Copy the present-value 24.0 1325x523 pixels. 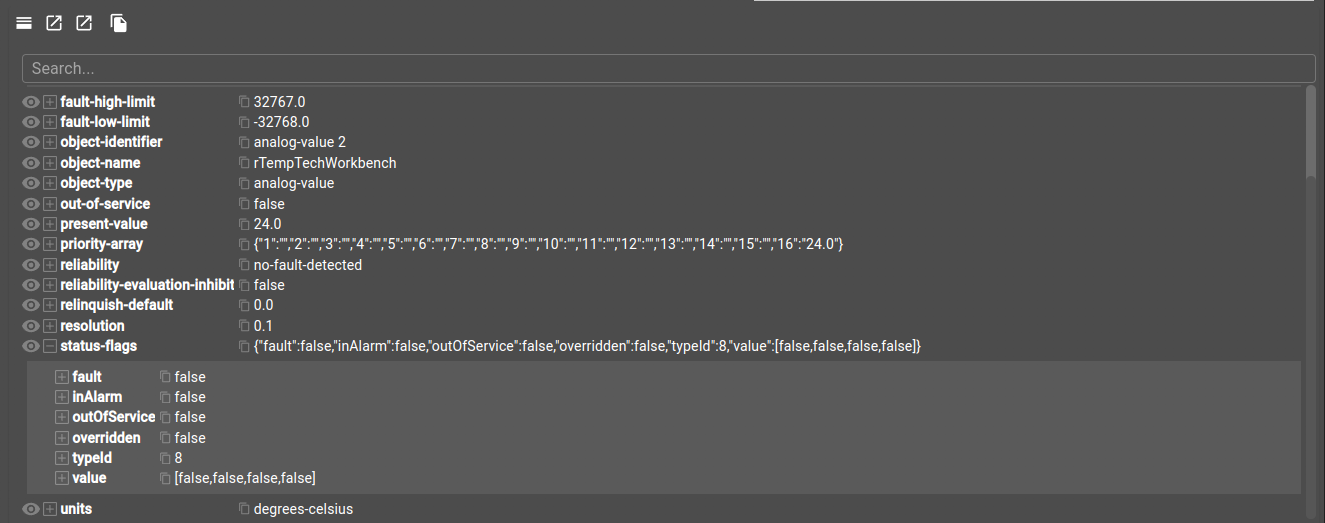click(244, 224)
